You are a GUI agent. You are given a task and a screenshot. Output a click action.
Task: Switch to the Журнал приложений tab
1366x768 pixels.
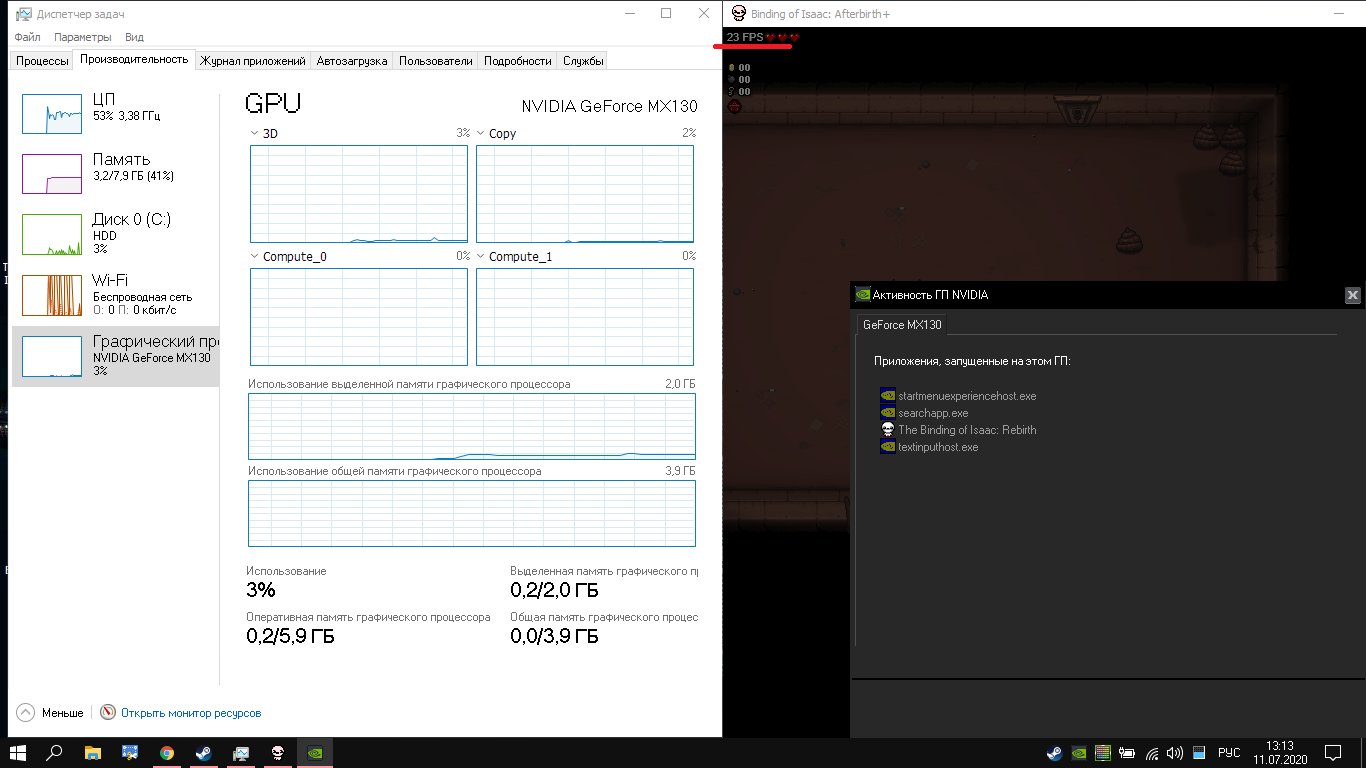tap(252, 61)
